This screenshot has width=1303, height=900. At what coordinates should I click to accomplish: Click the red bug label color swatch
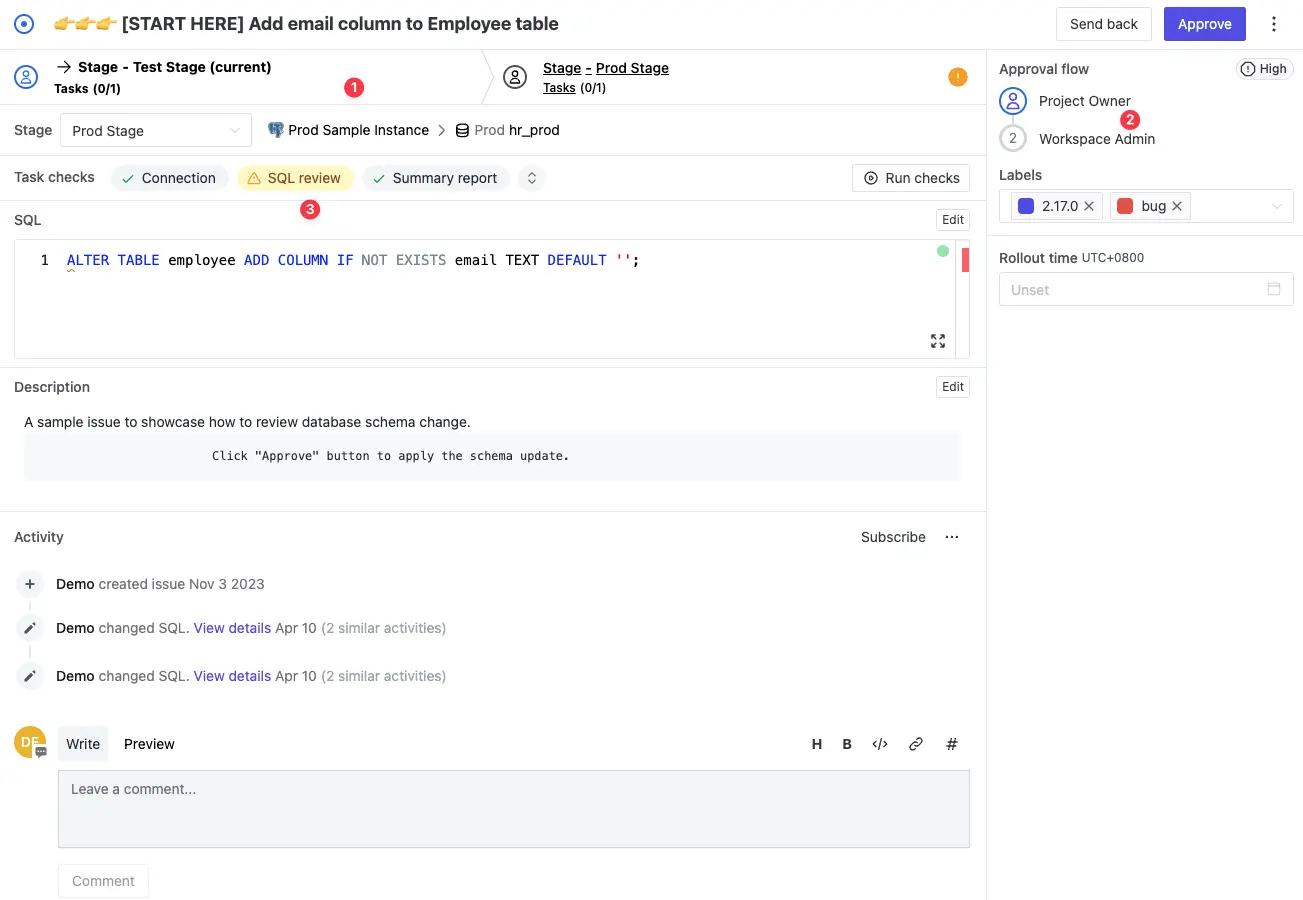[x=1125, y=206]
